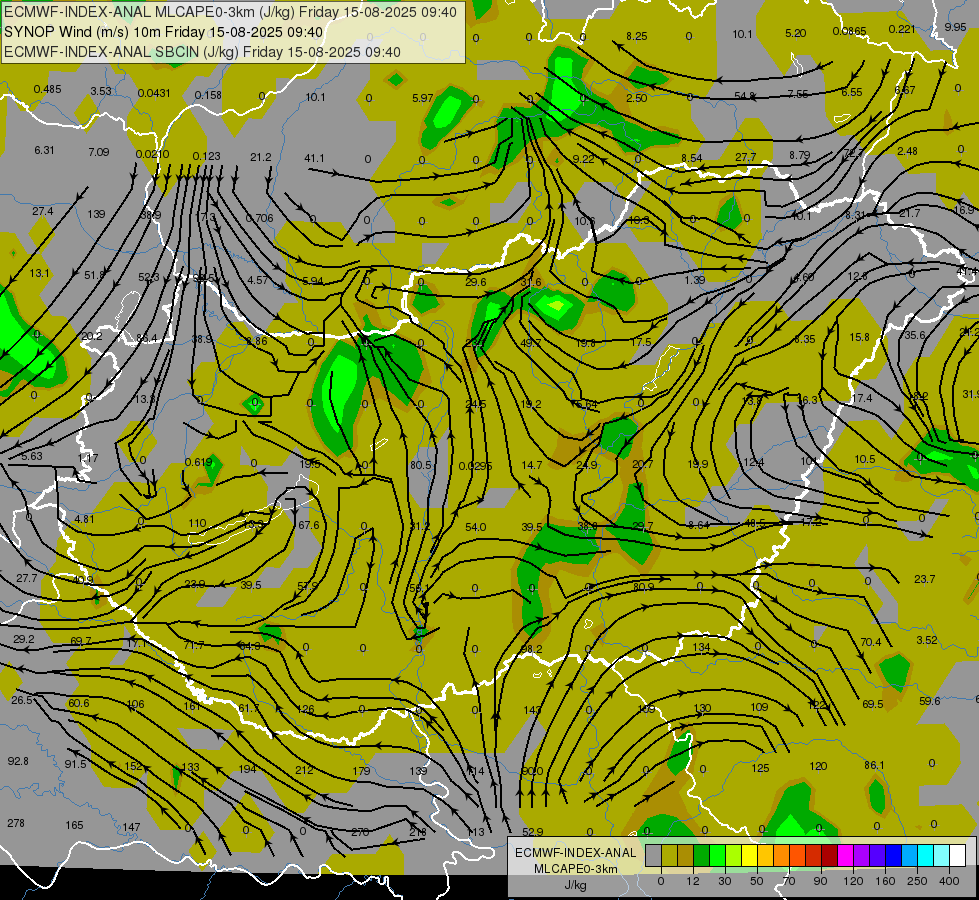
Task: Click the map value '86.1'
Action: (874, 765)
